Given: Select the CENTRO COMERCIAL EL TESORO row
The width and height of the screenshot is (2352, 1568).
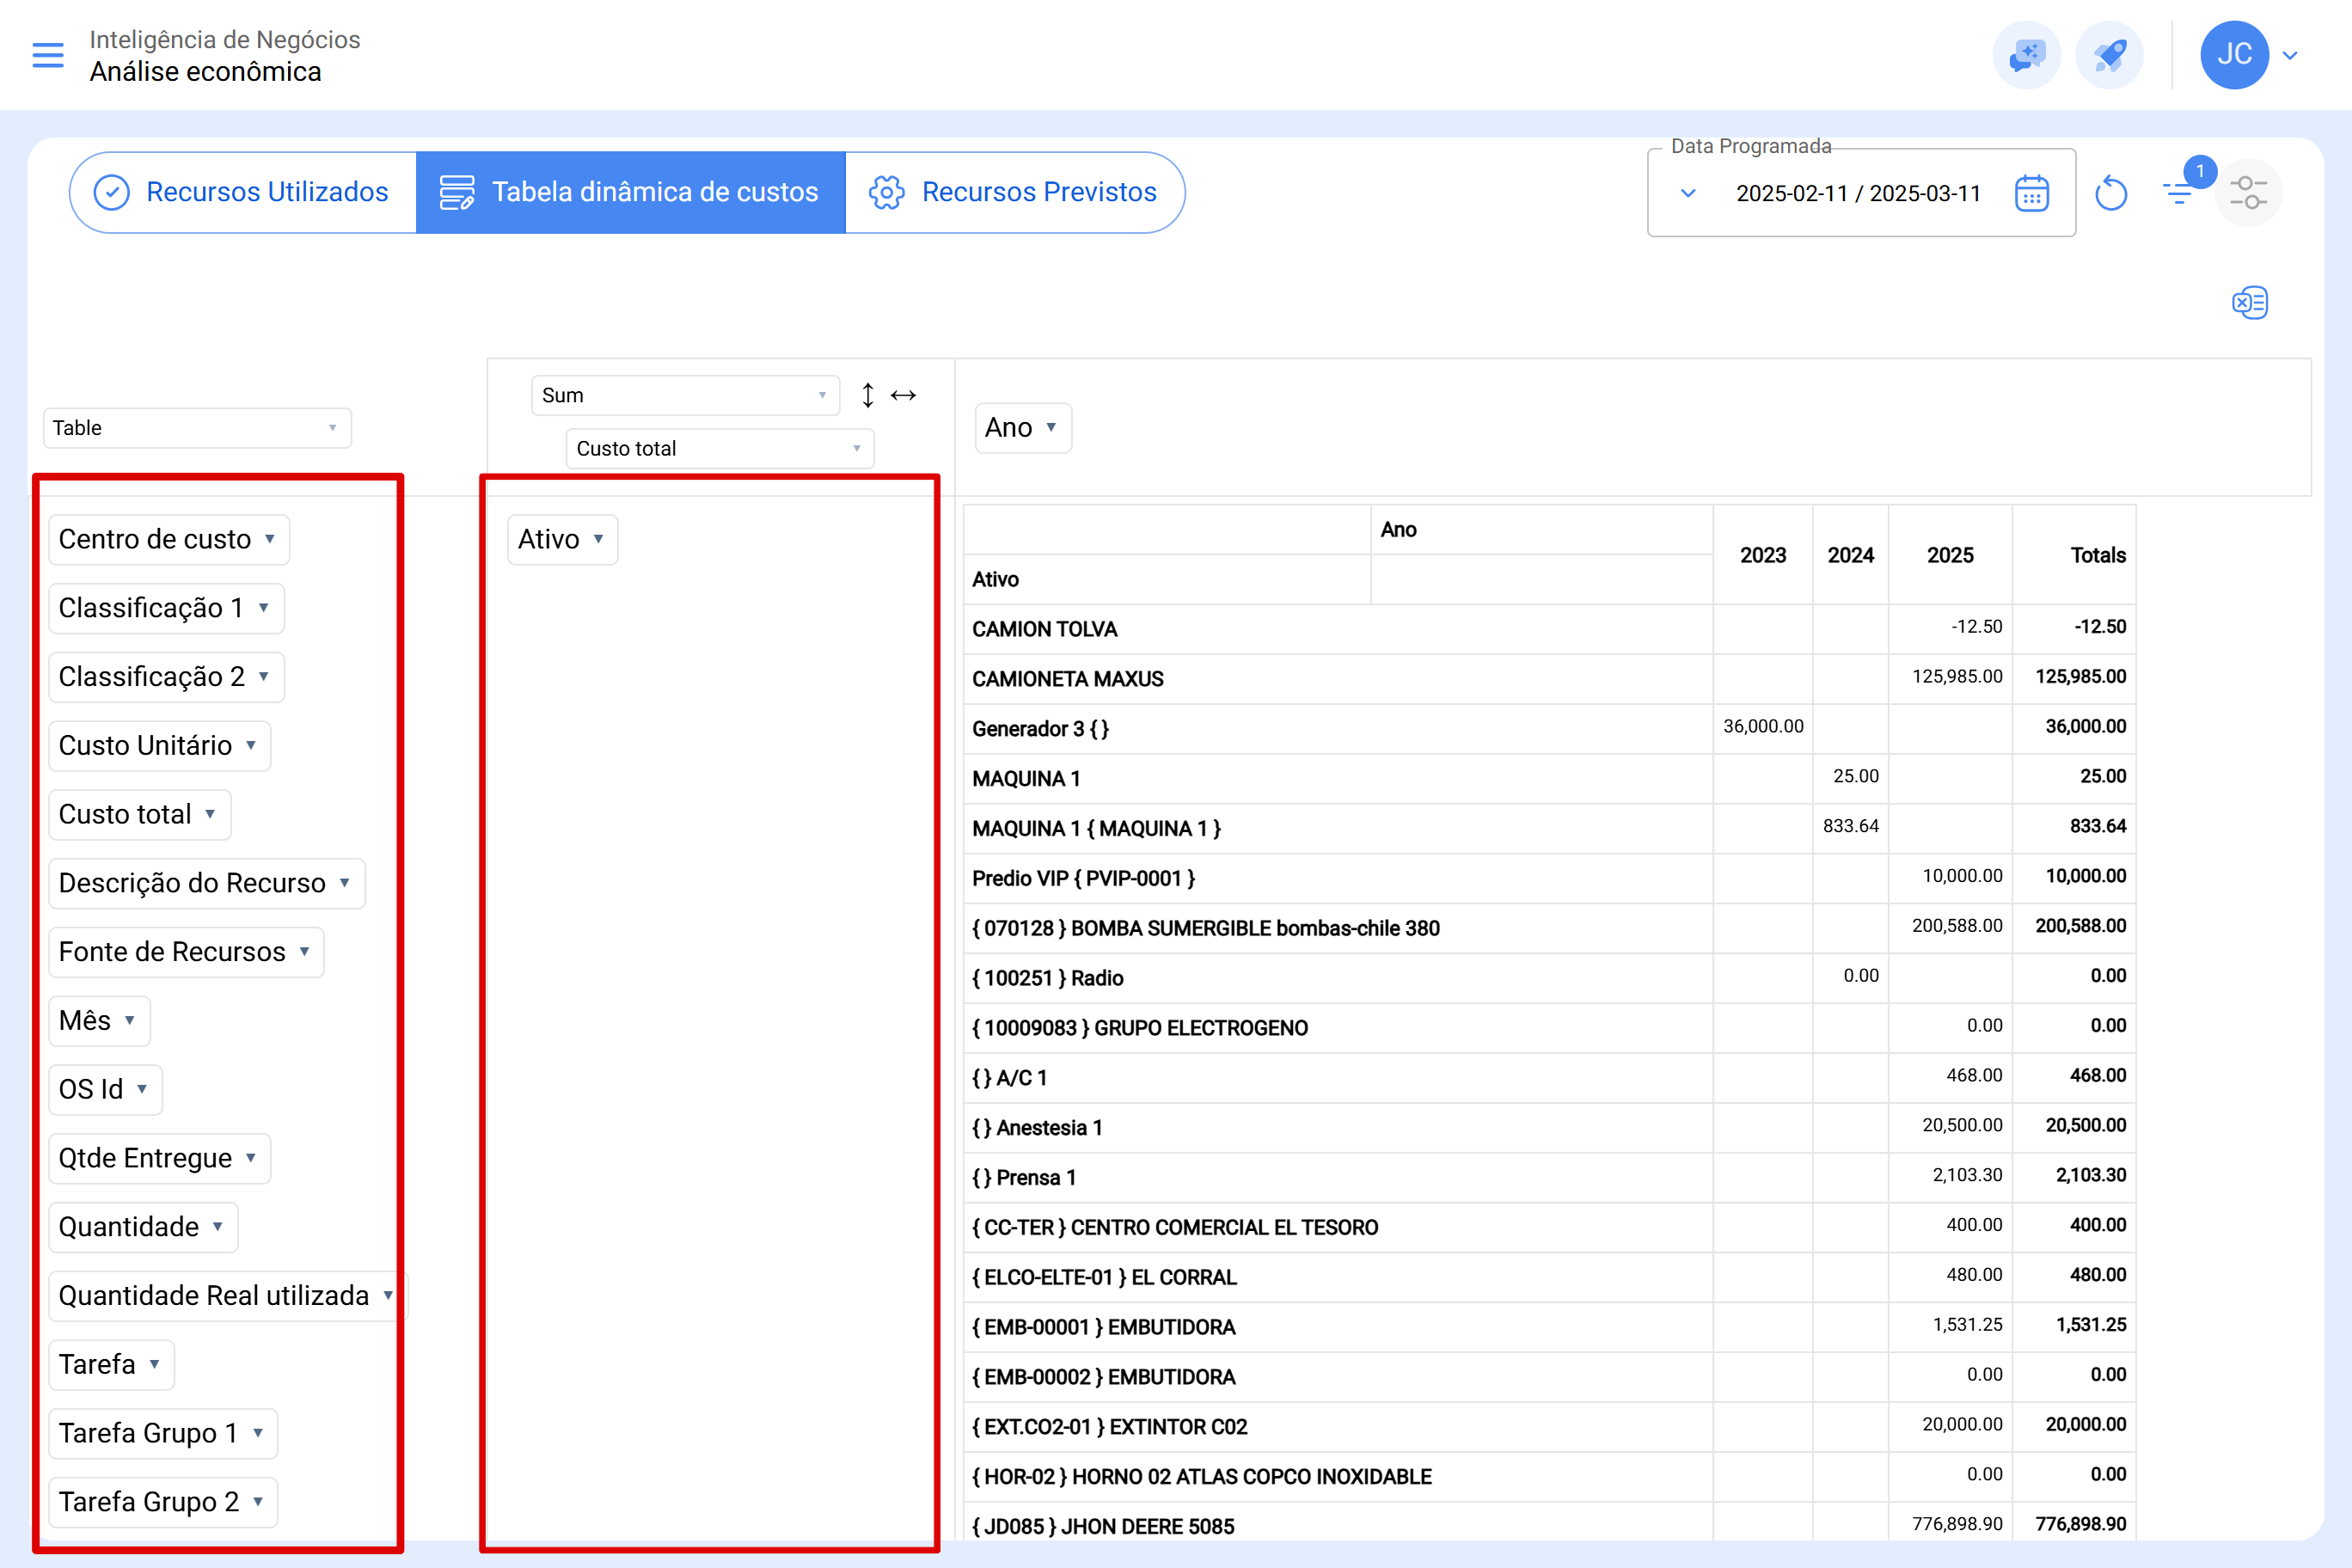Looking at the screenshot, I should pos(1338,1227).
